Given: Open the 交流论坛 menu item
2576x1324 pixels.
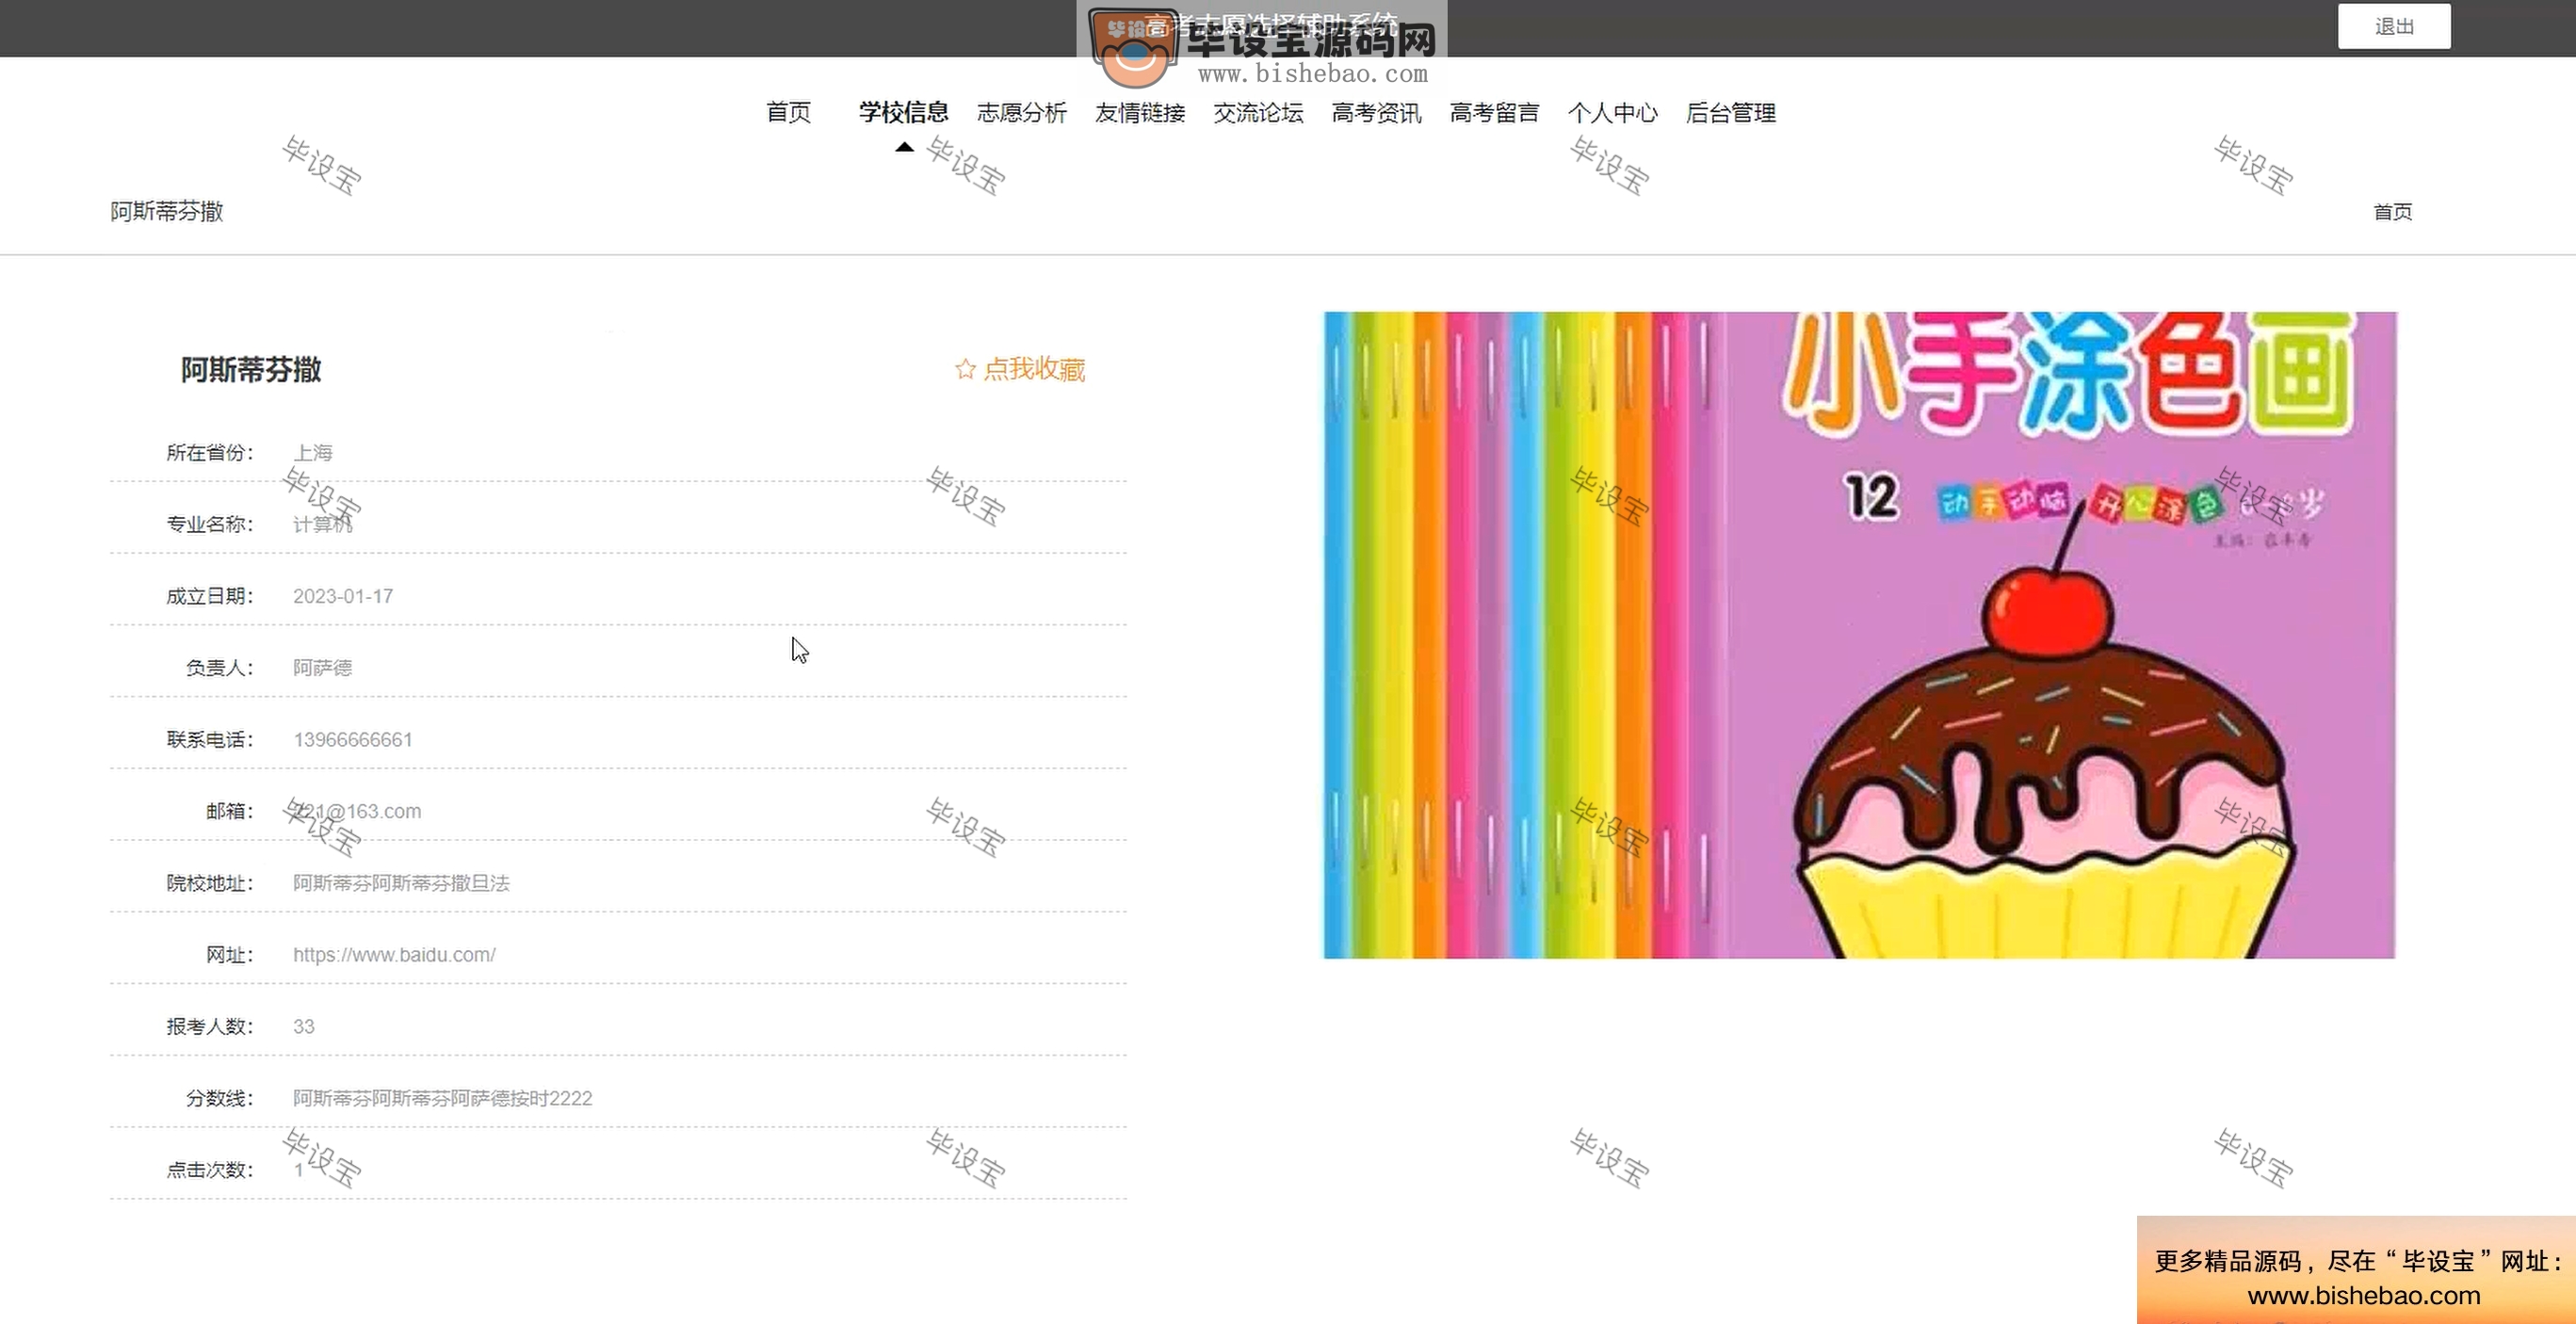Looking at the screenshot, I should (x=1258, y=113).
